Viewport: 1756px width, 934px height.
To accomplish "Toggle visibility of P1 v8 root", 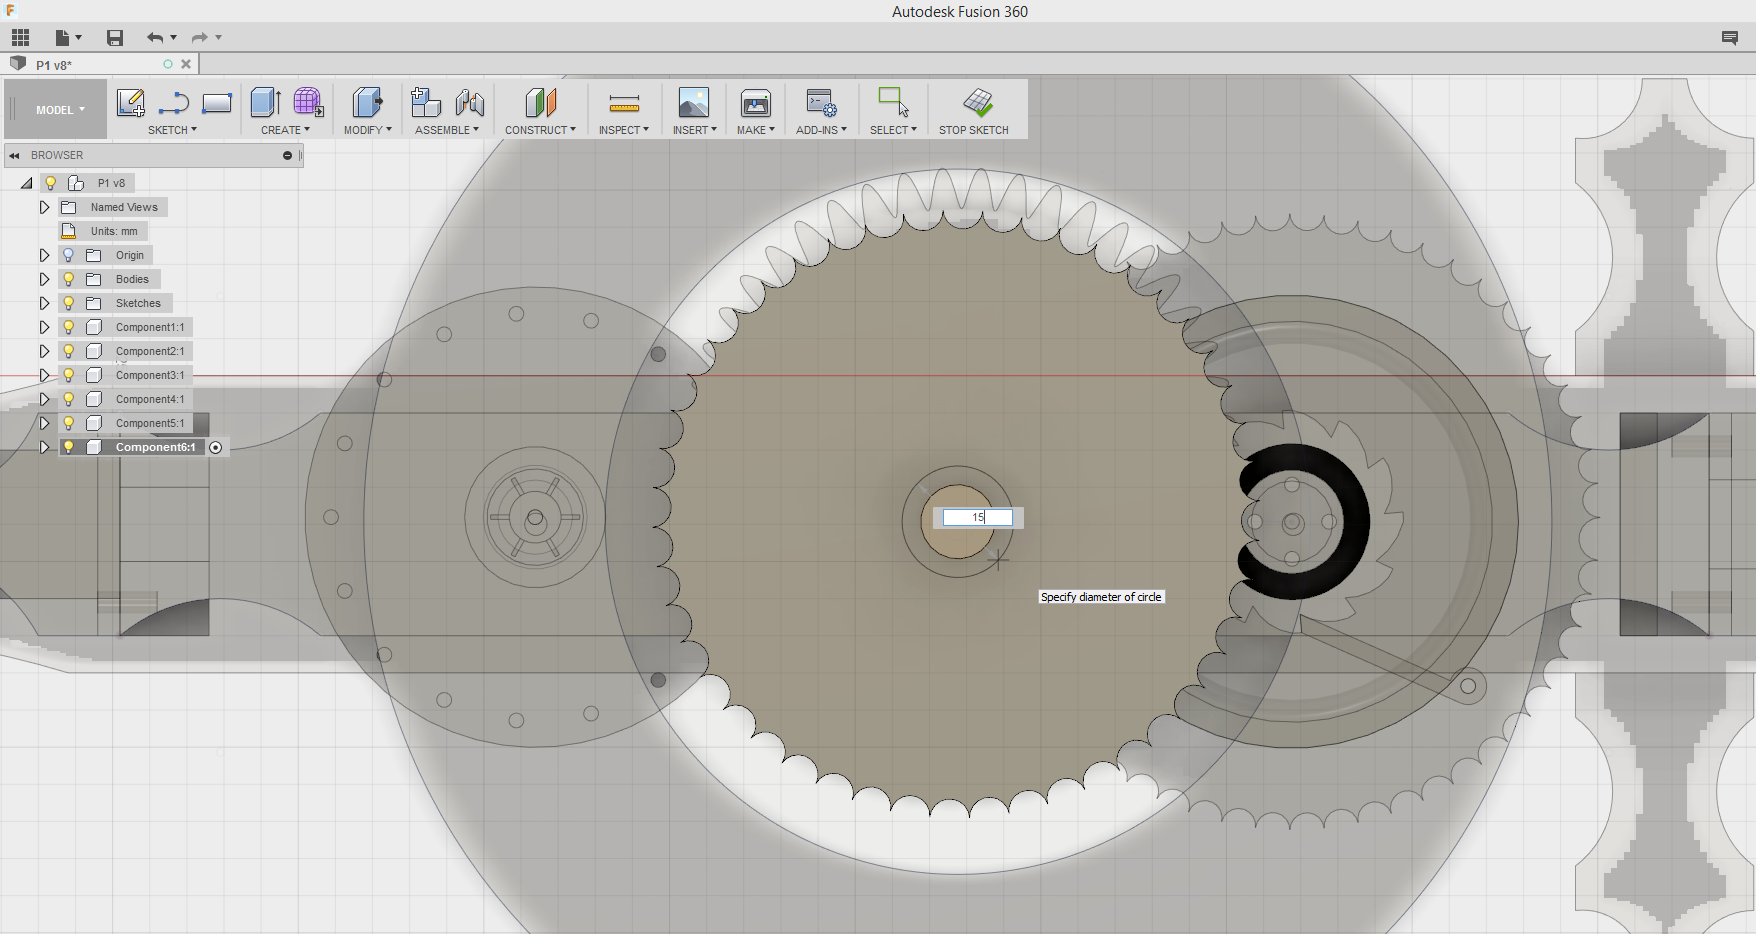I will (x=50, y=183).
